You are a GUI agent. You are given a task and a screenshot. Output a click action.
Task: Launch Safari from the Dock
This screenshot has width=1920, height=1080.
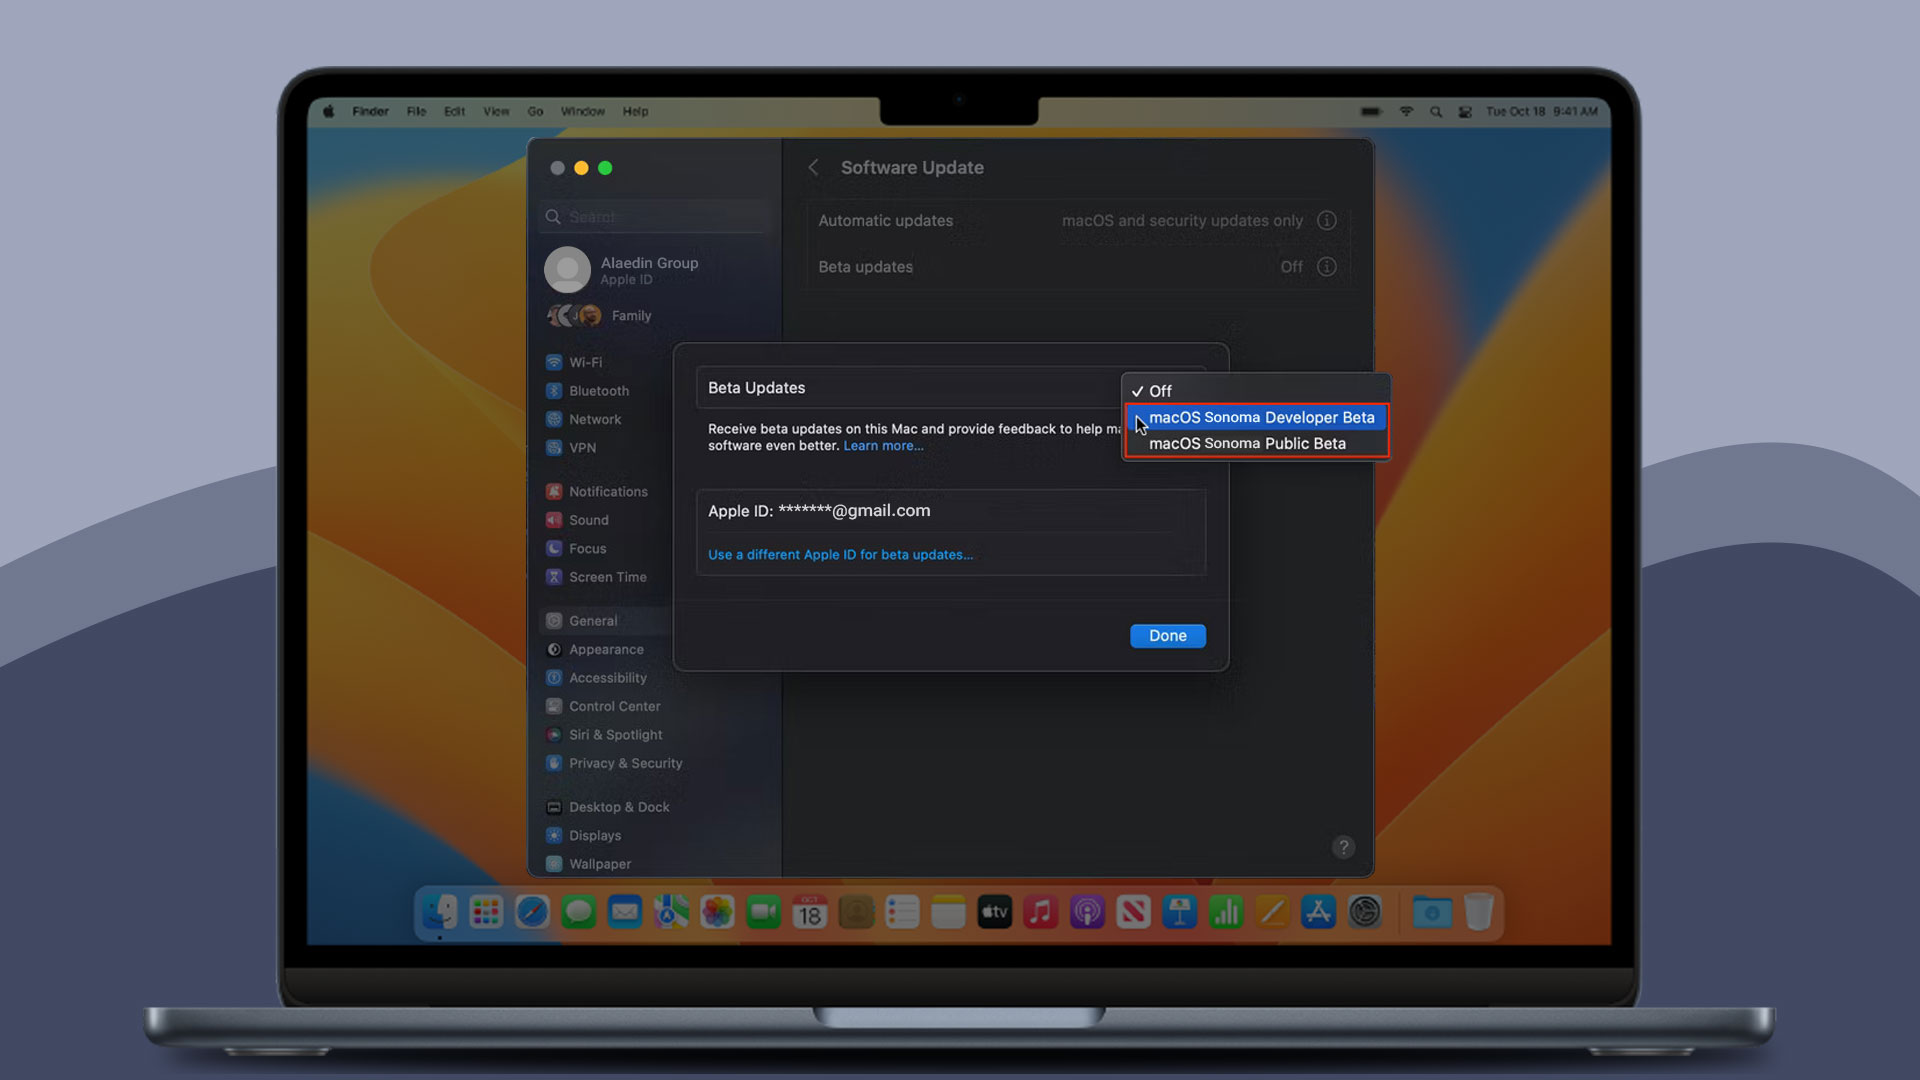click(532, 912)
